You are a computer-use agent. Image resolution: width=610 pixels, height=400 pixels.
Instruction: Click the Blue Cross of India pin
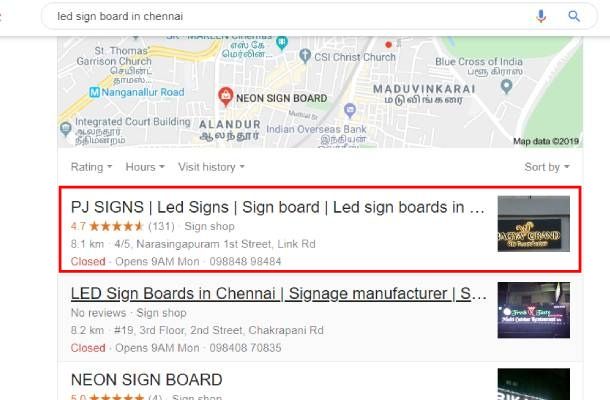click(506, 86)
